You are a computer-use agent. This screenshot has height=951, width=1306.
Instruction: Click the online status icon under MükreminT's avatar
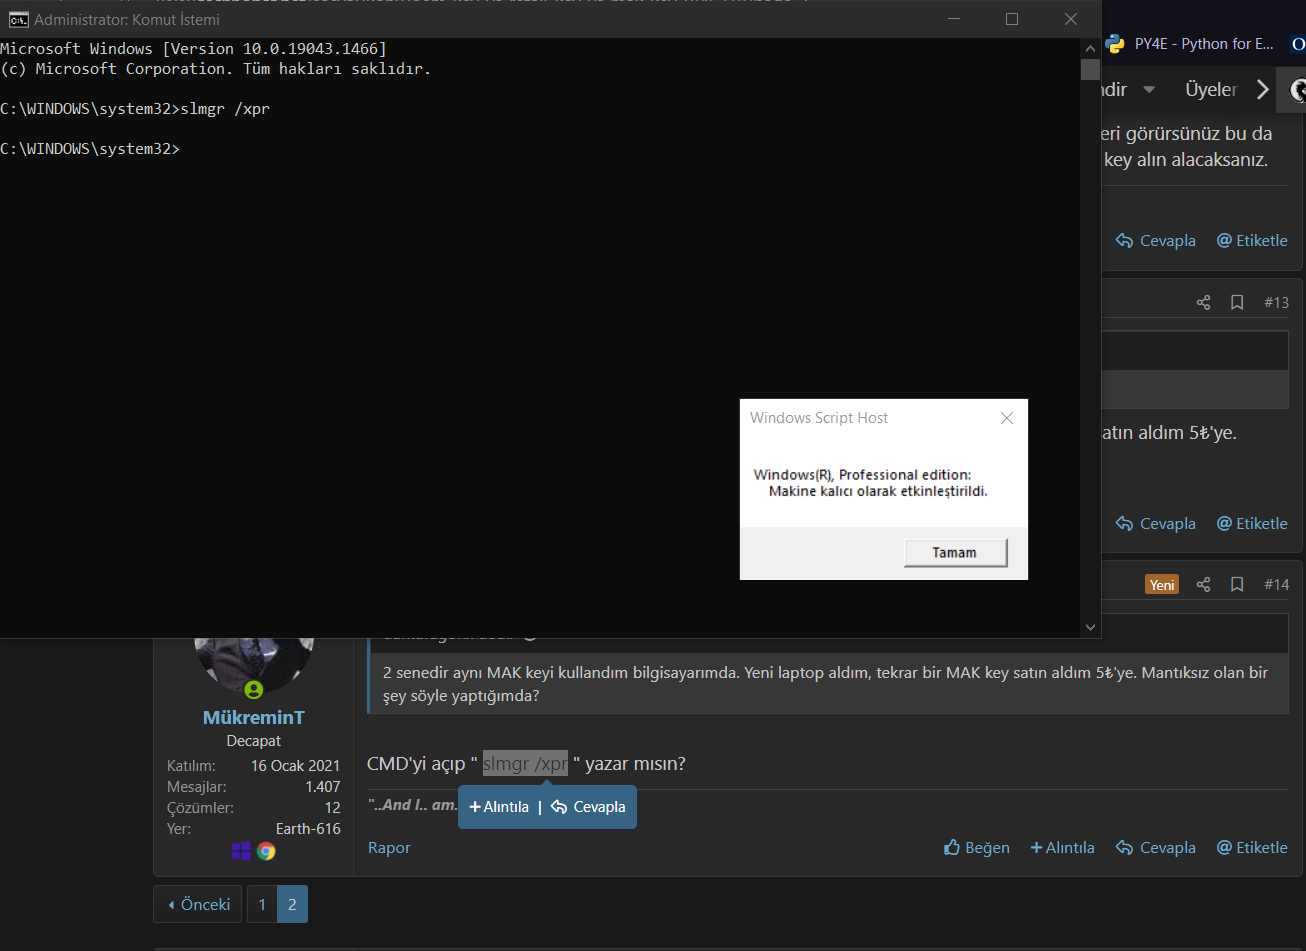click(x=254, y=690)
